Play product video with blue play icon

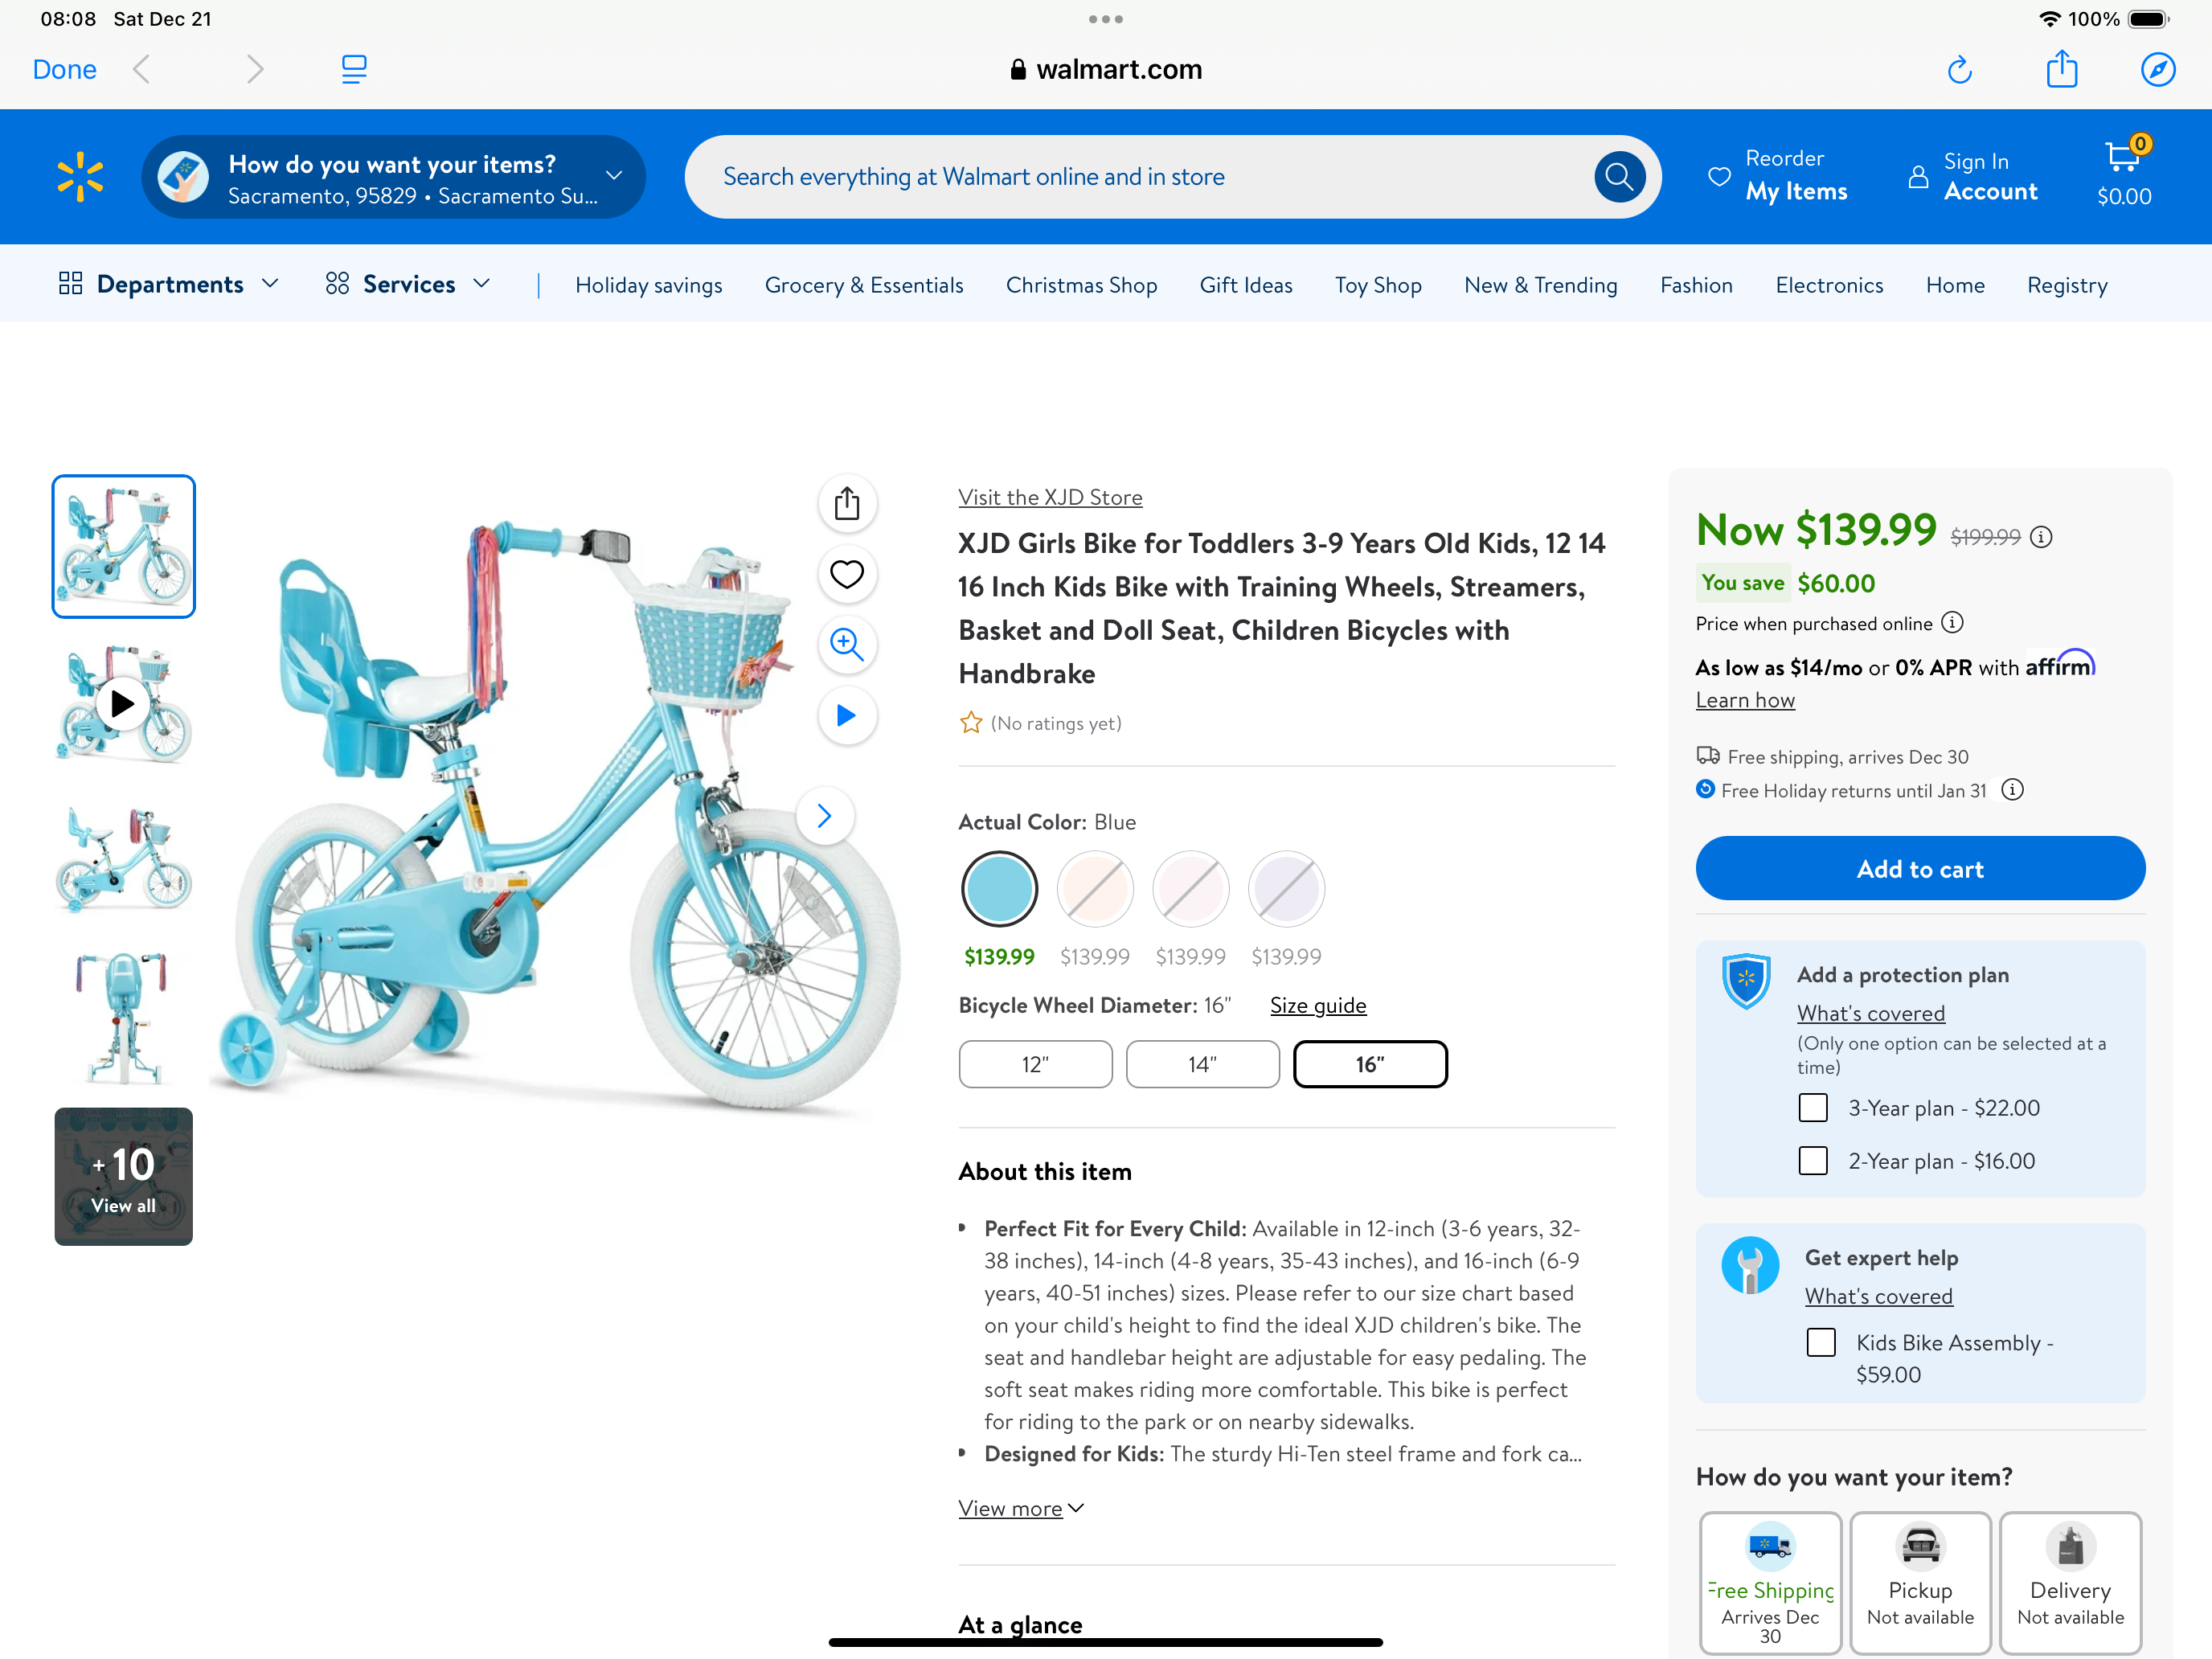click(846, 716)
